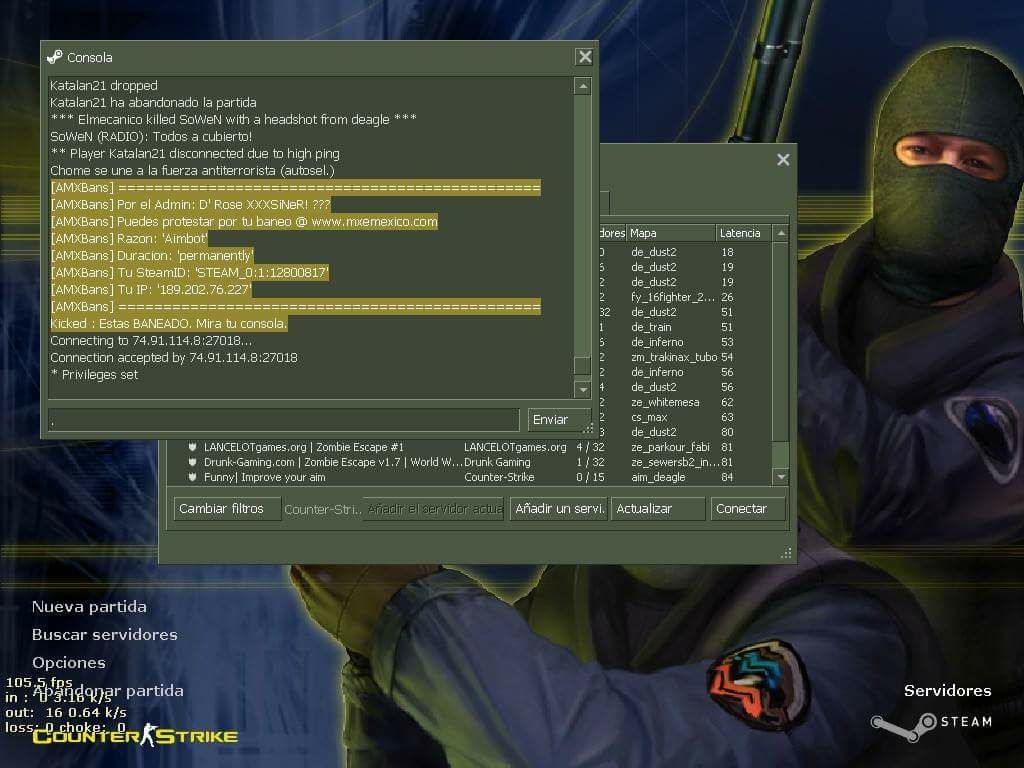
Task: Click the console output scroll up arrow
Action: (x=583, y=86)
